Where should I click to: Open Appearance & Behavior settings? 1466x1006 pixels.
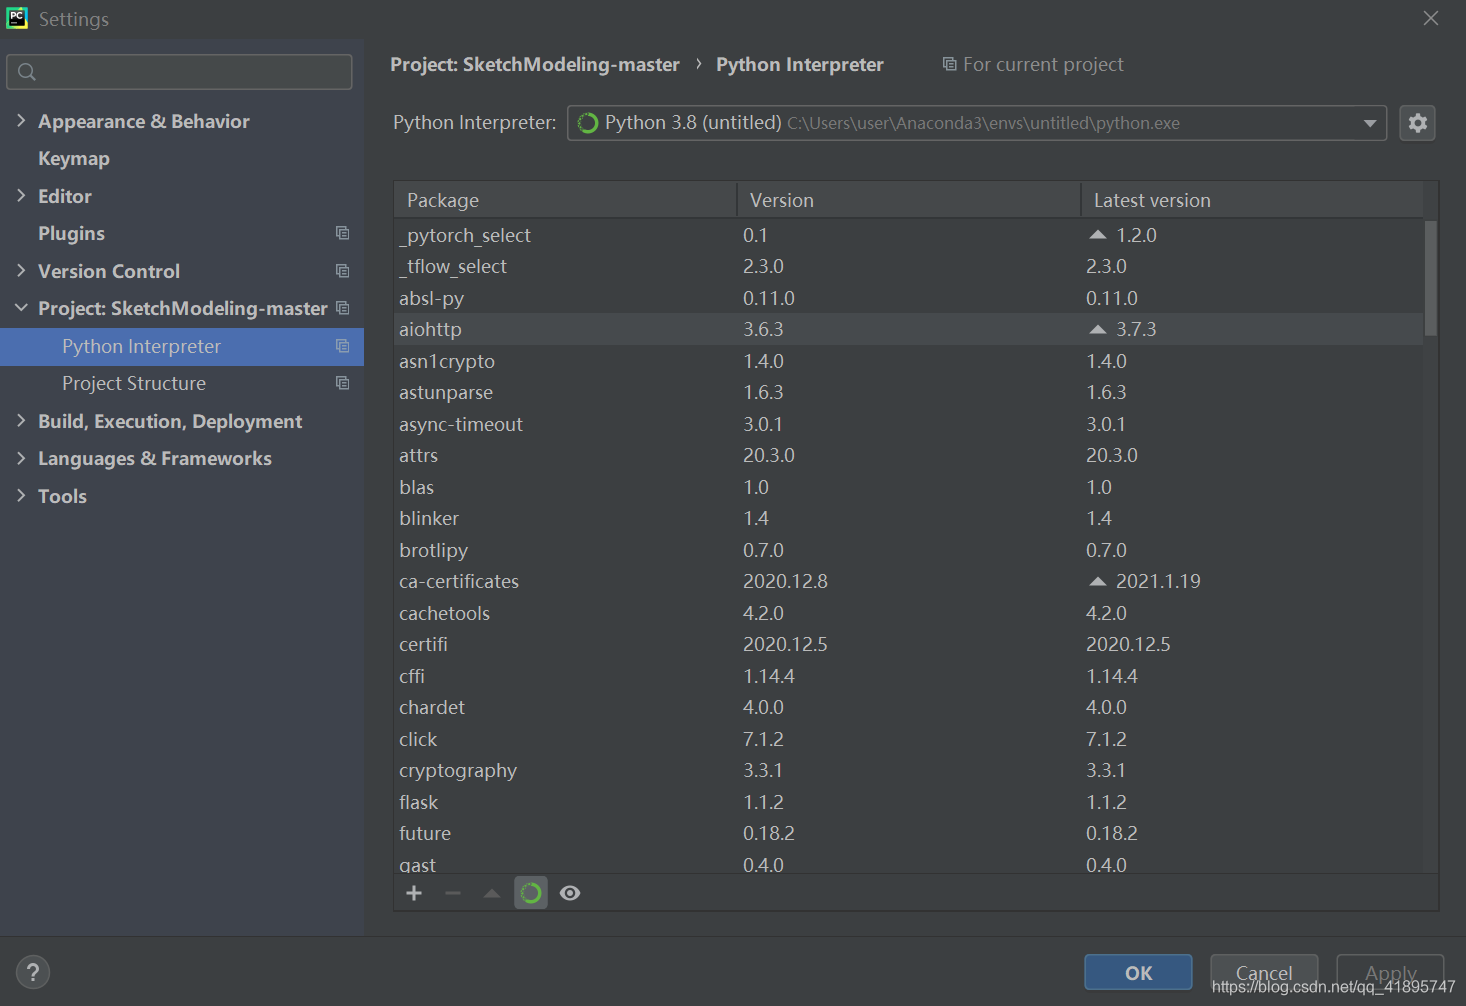[x=144, y=121]
